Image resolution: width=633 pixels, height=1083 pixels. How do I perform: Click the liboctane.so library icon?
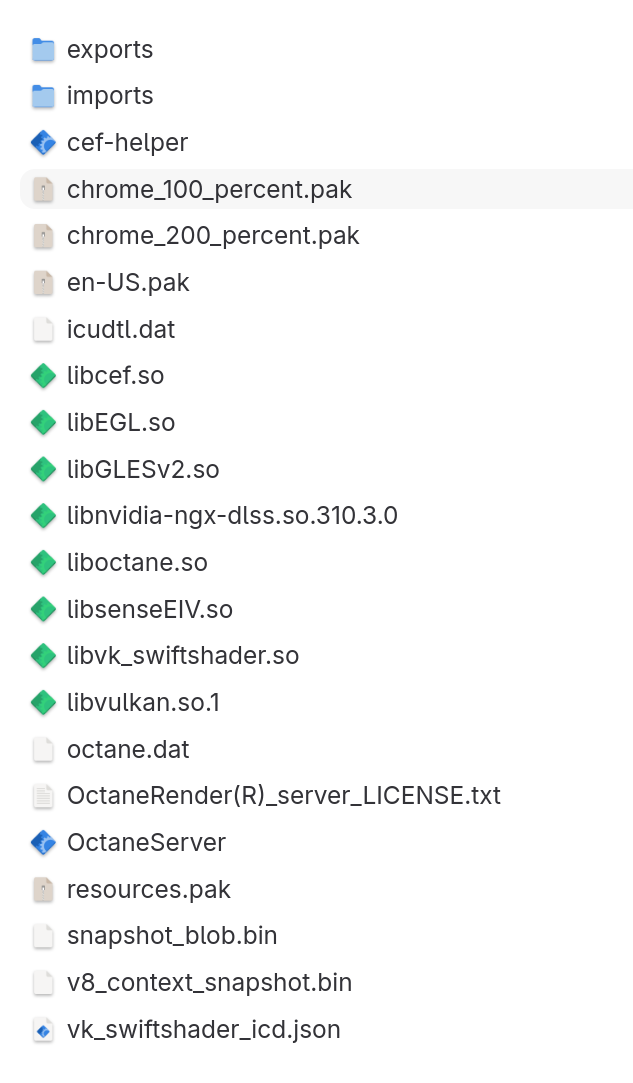(43, 563)
